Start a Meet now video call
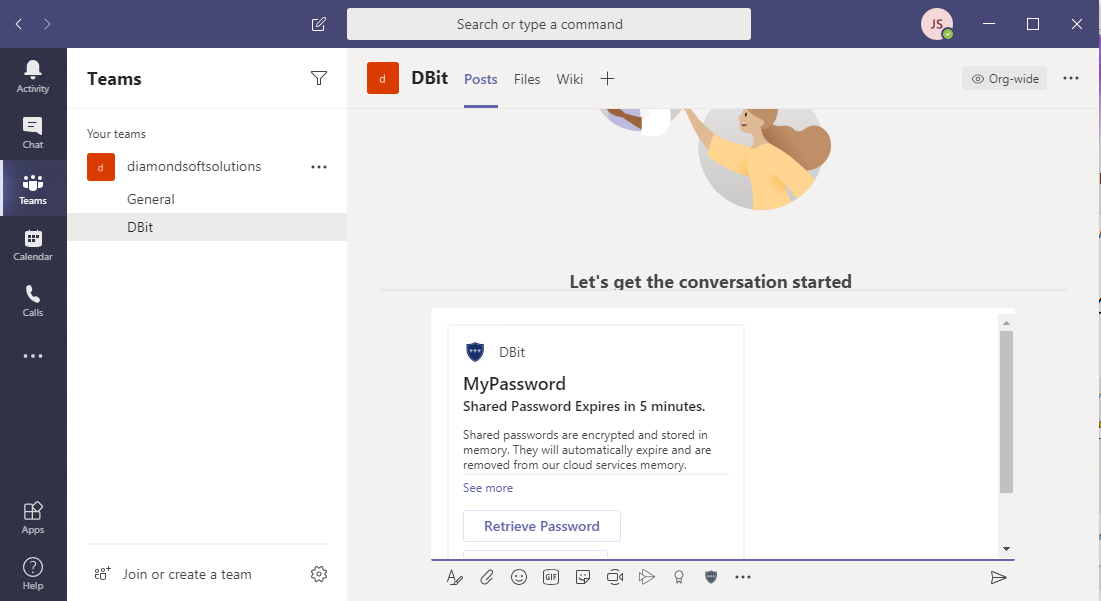The width and height of the screenshot is (1101, 601). coord(615,577)
